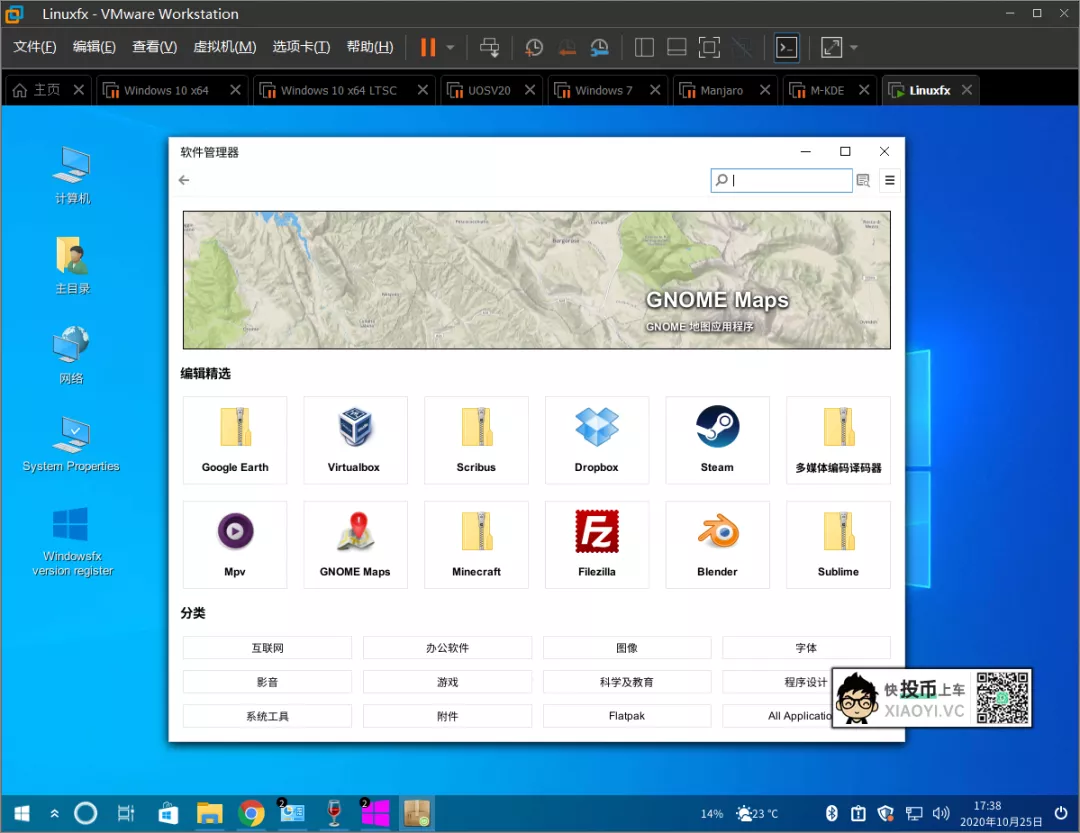Expand the pause button dropdown arrow
This screenshot has height=833, width=1080.
450,47
